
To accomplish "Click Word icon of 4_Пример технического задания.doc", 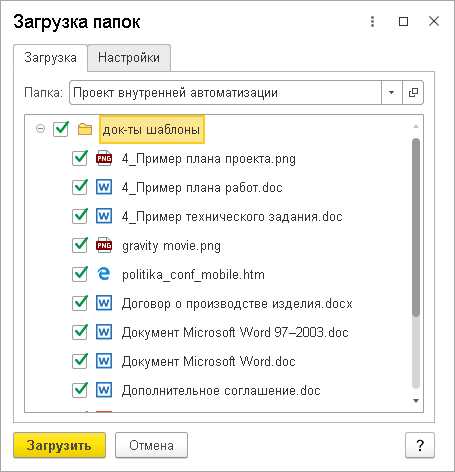I will click(x=104, y=216).
